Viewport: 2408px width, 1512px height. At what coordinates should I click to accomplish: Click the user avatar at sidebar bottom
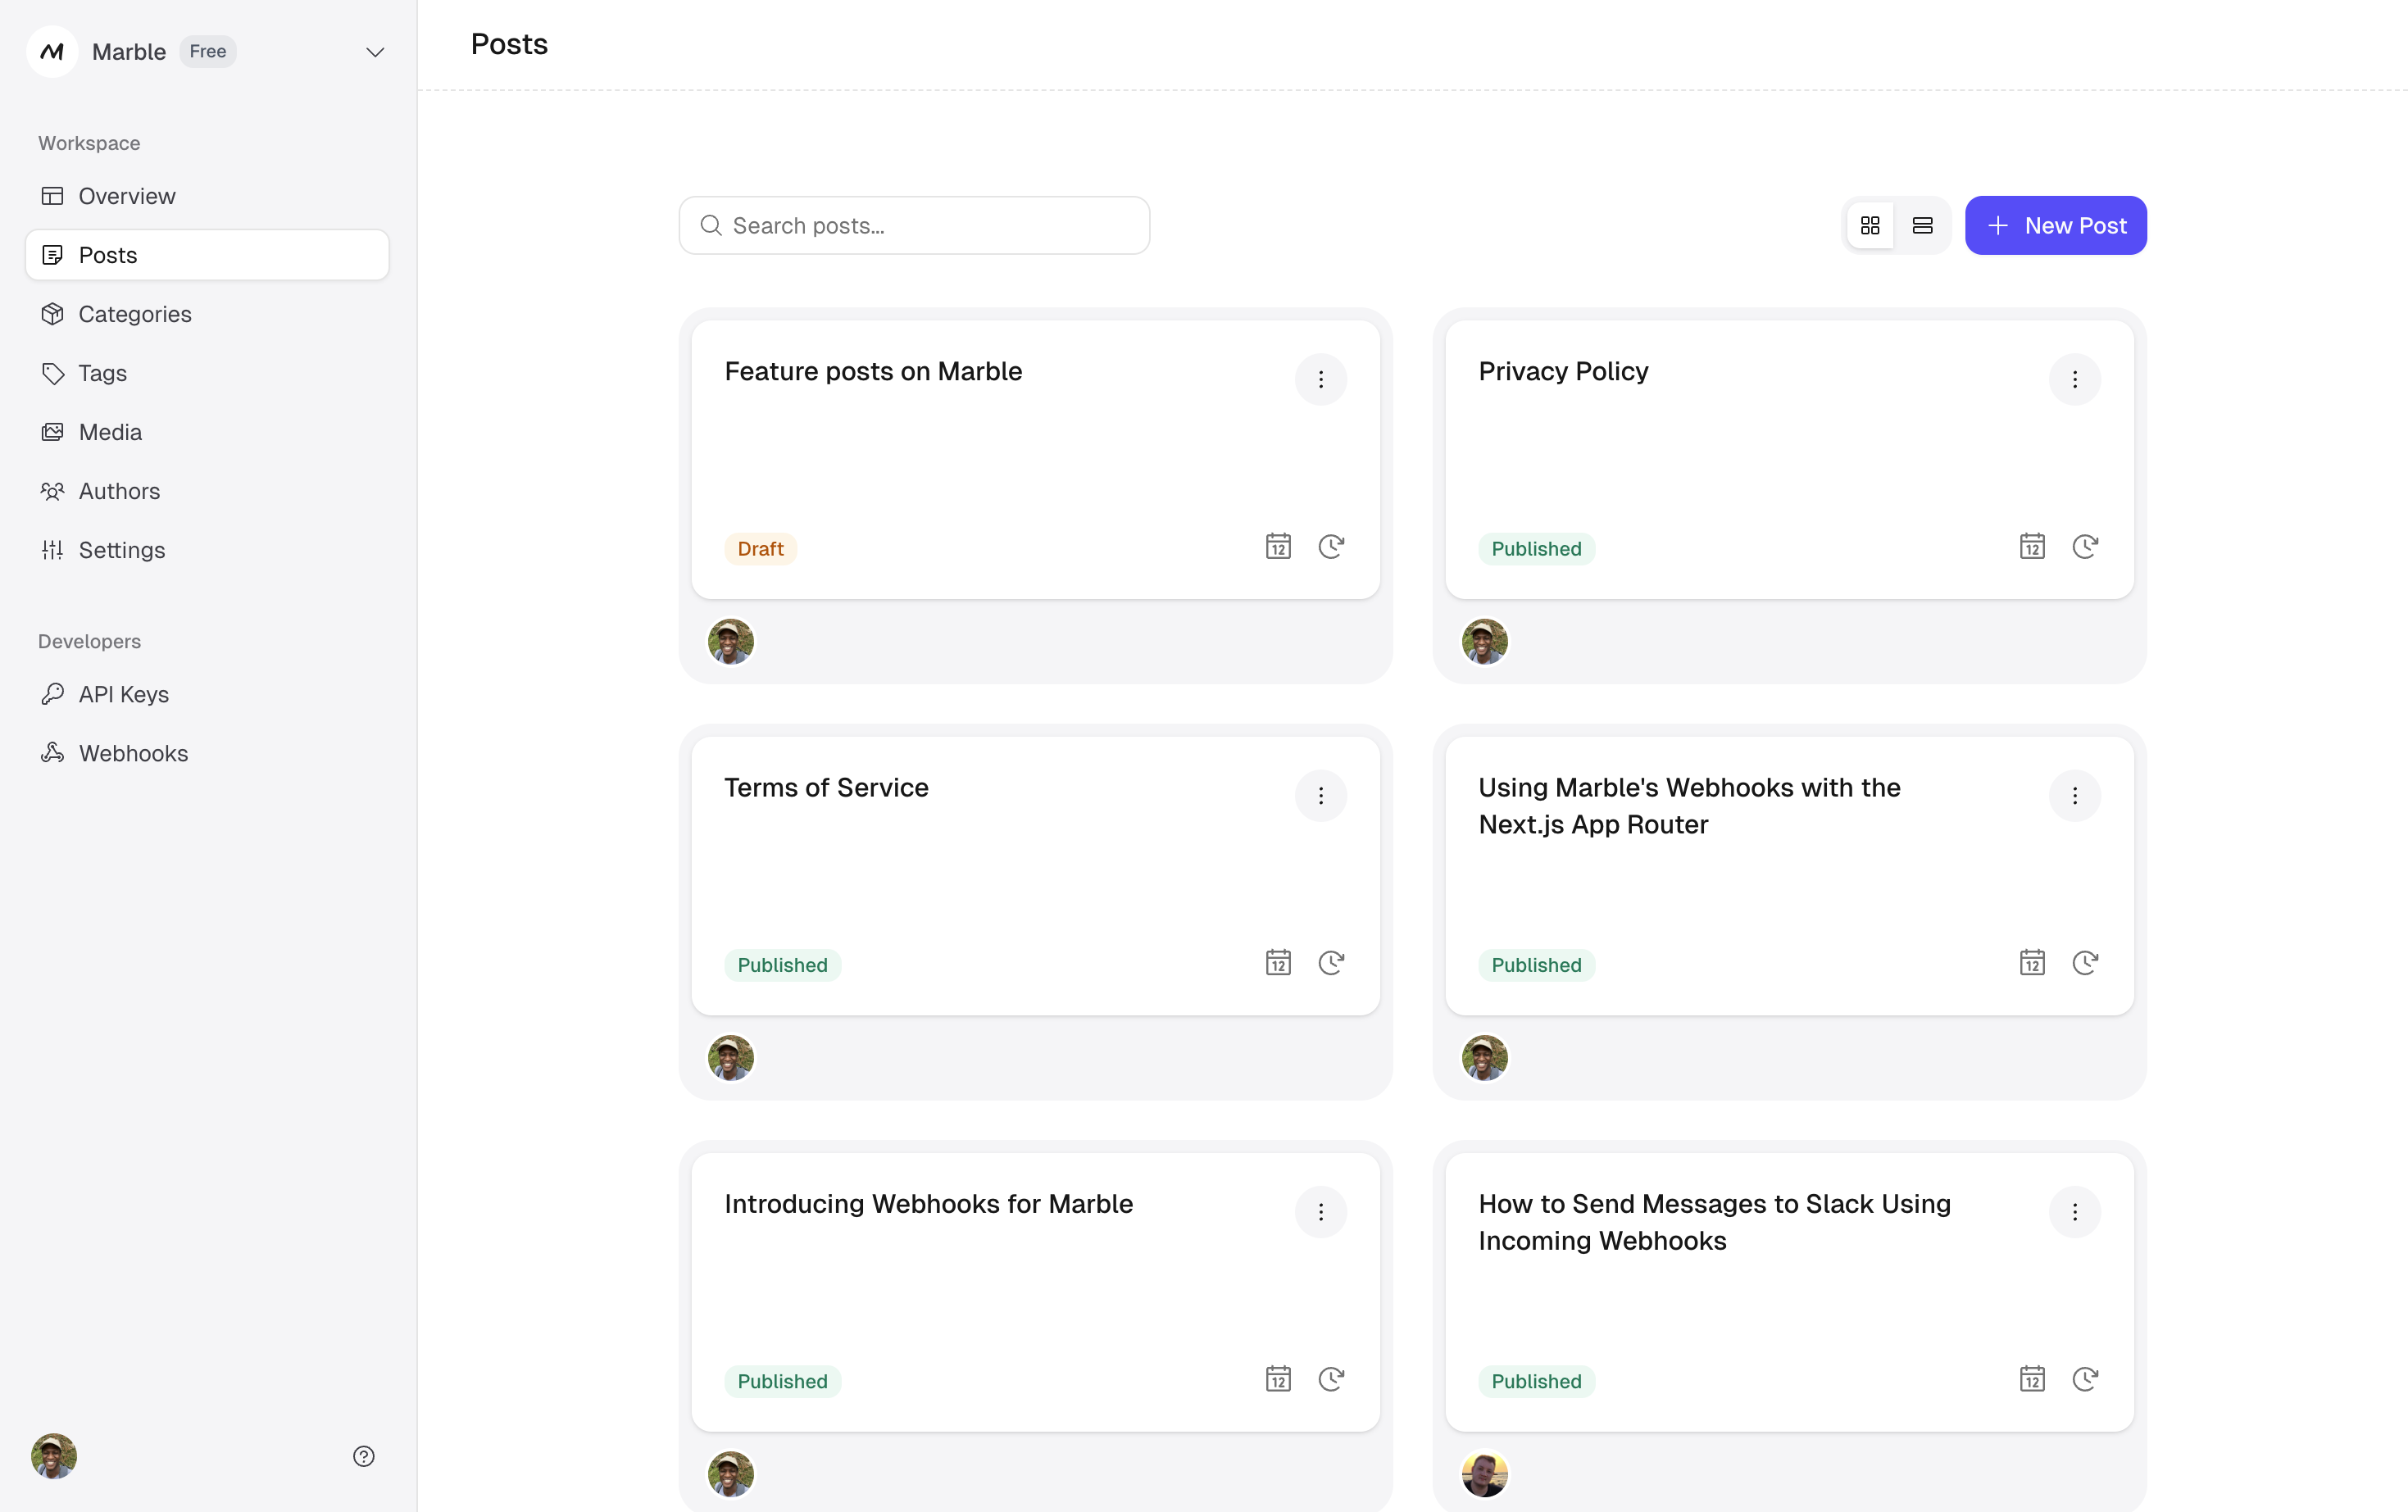tap(54, 1456)
